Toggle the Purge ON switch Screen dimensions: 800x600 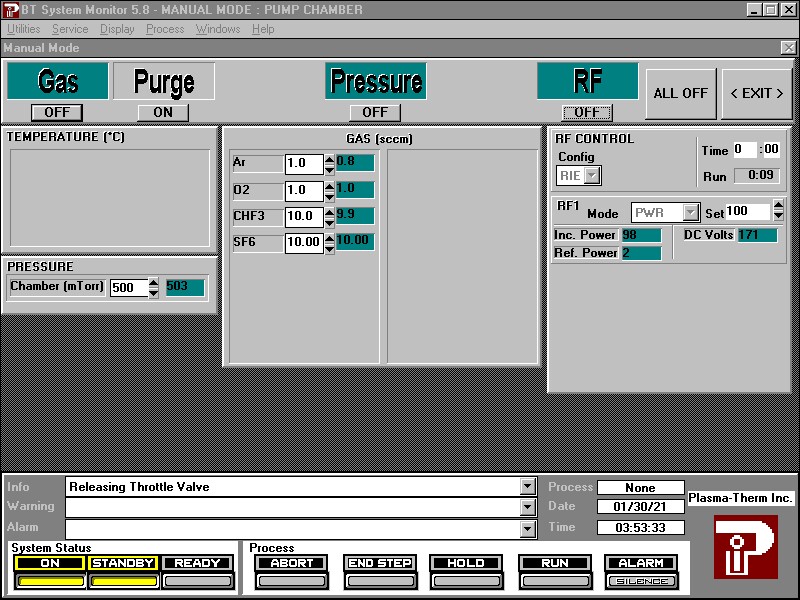click(163, 112)
